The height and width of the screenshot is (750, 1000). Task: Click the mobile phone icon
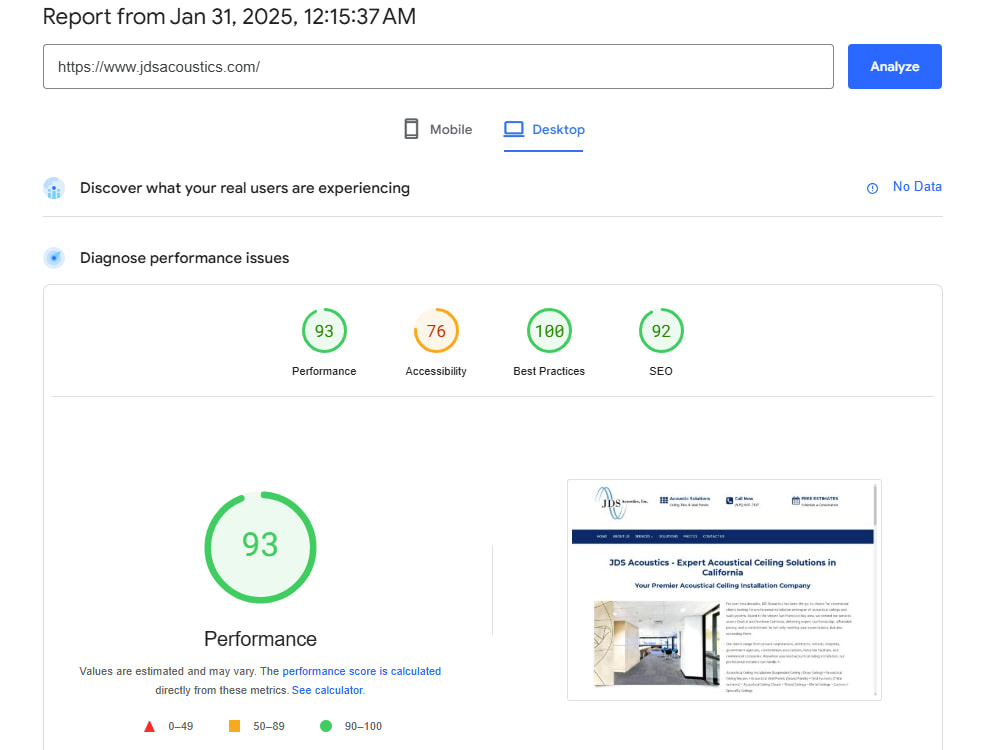click(x=411, y=129)
